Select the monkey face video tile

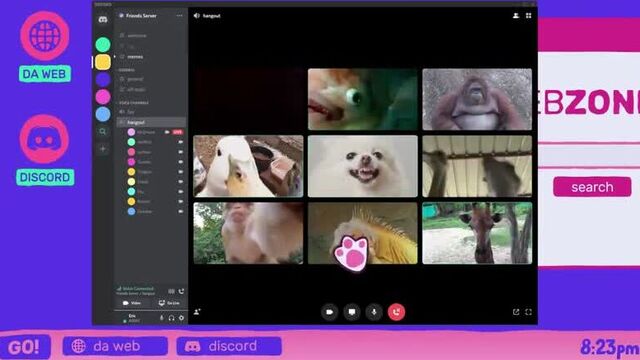coord(248,233)
